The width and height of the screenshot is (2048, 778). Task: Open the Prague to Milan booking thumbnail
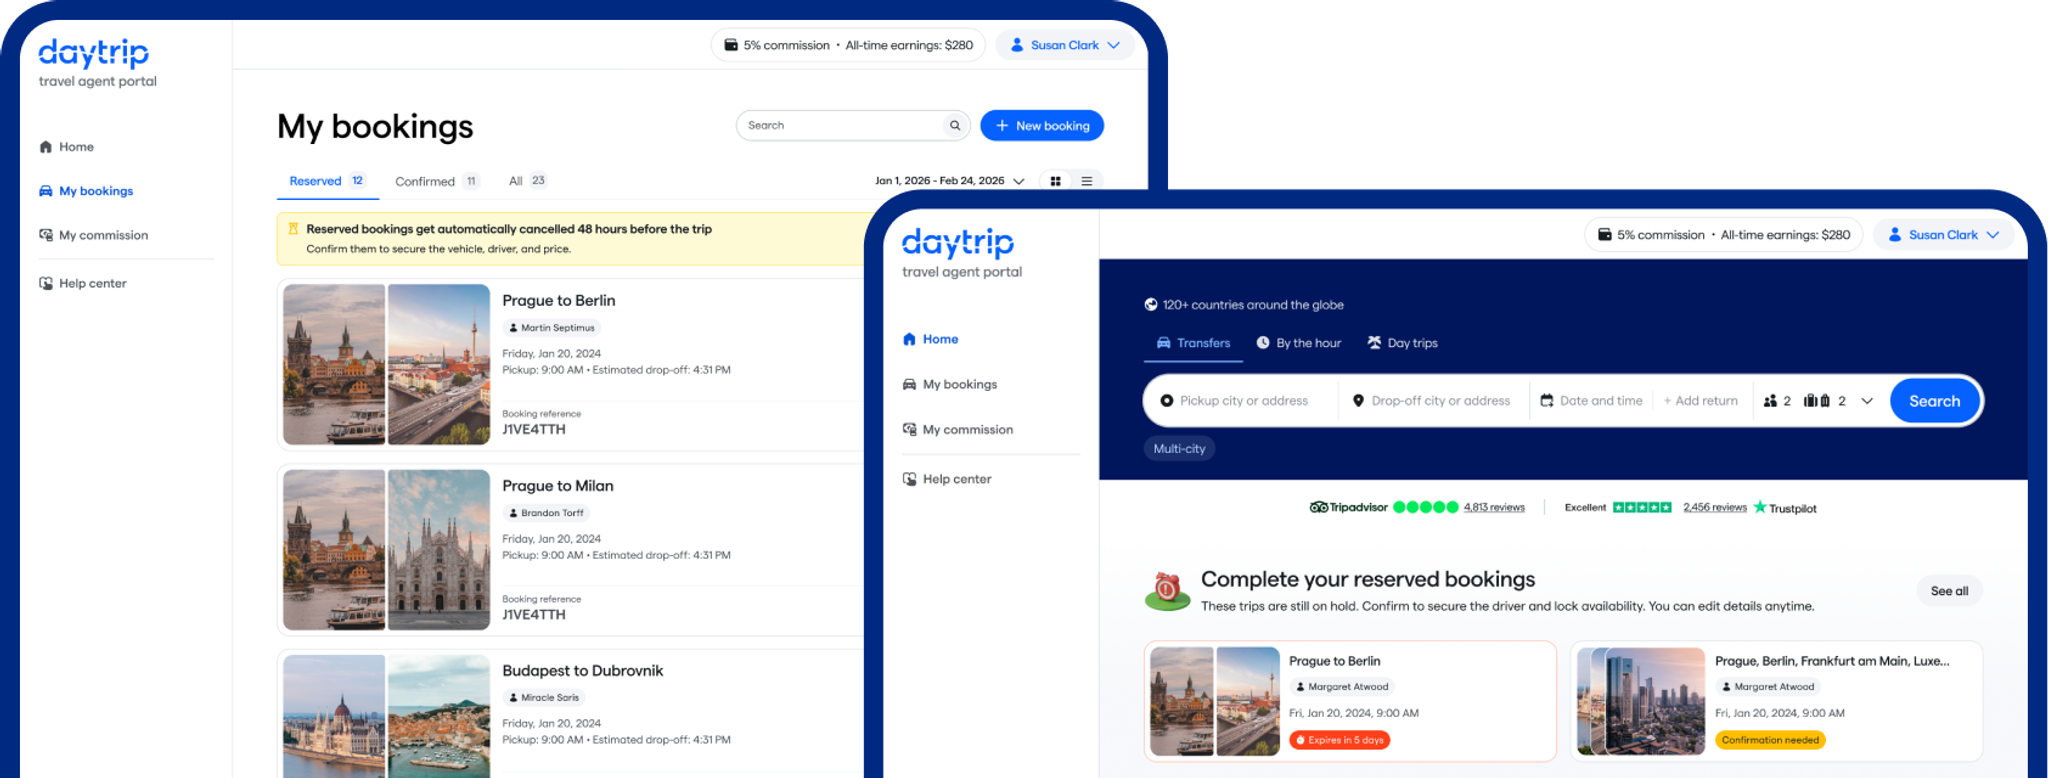pos(386,550)
